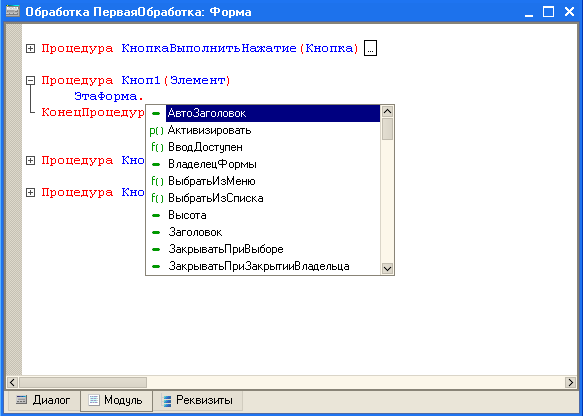Click the property icon beside ВладелецФормы

coord(156,164)
